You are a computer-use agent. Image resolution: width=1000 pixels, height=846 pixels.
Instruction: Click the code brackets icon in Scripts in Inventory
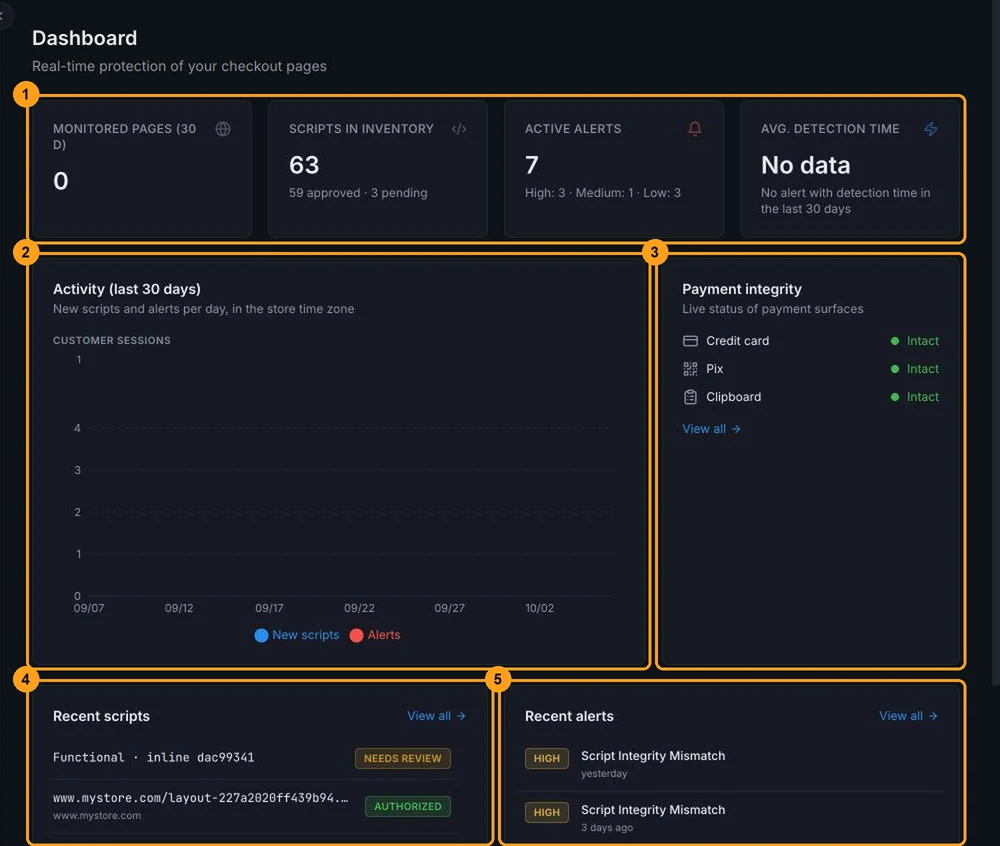(x=459, y=129)
